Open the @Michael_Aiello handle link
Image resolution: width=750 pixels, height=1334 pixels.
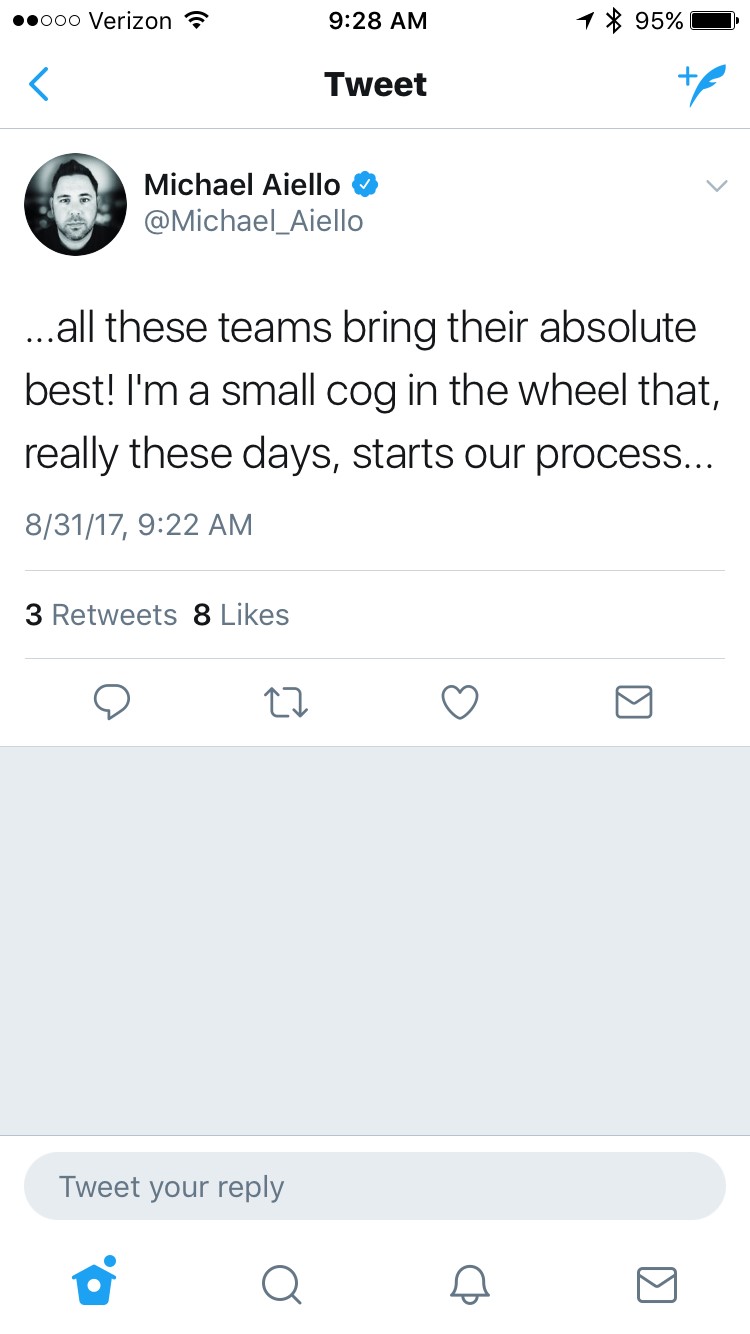[x=254, y=221]
